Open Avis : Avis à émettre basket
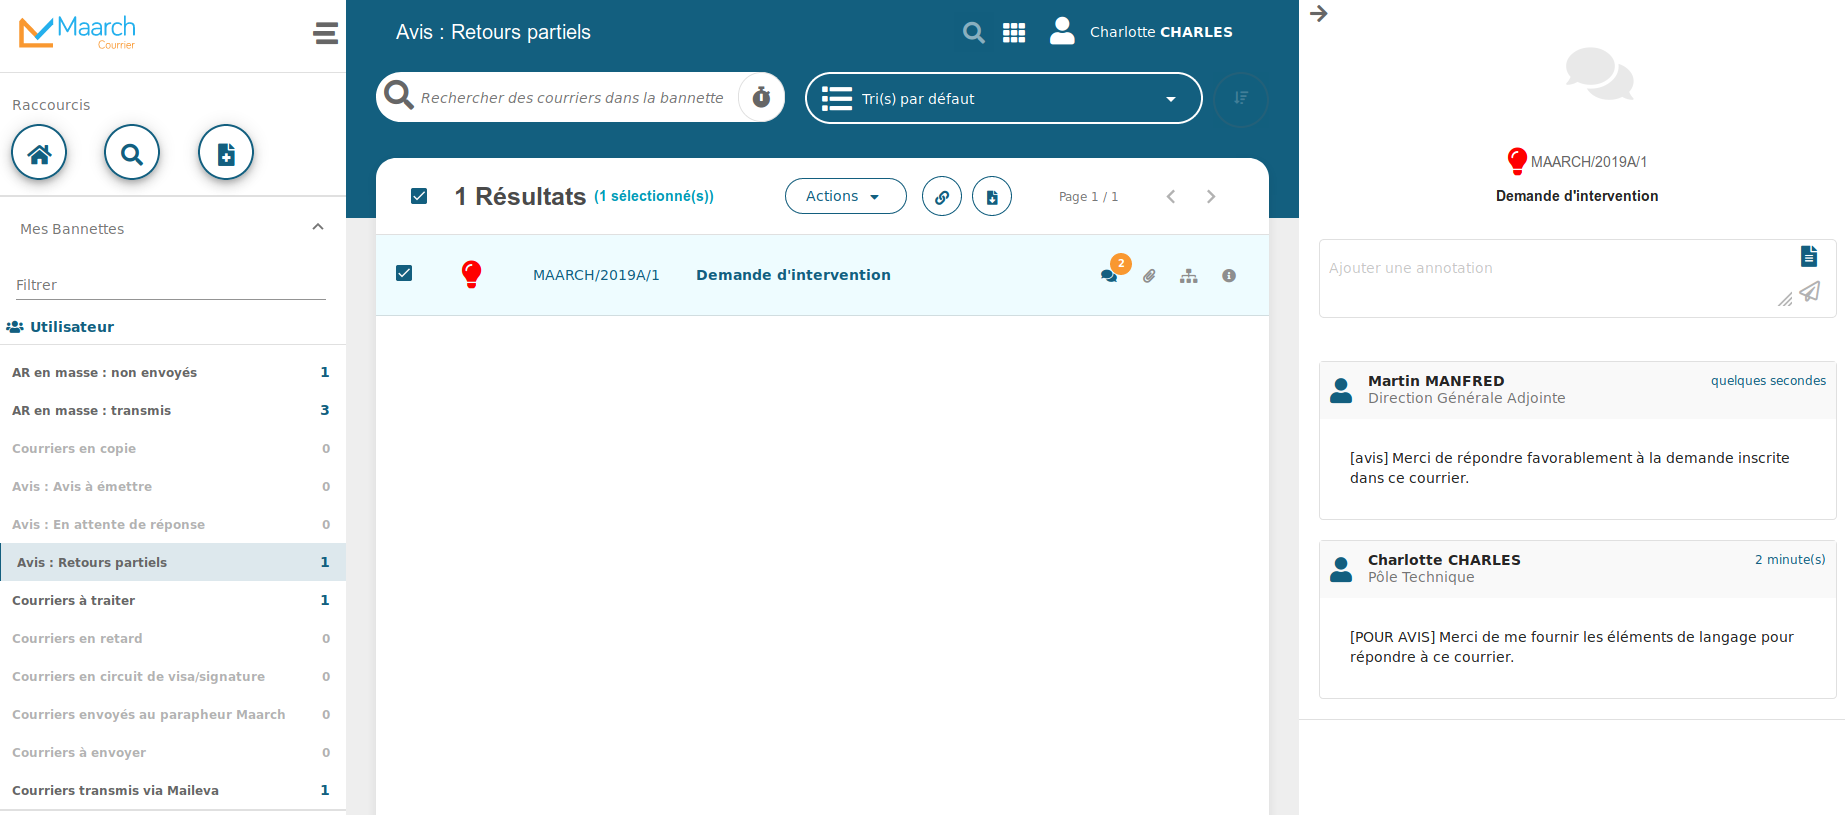This screenshot has width=1845, height=815. pyautogui.click(x=173, y=486)
